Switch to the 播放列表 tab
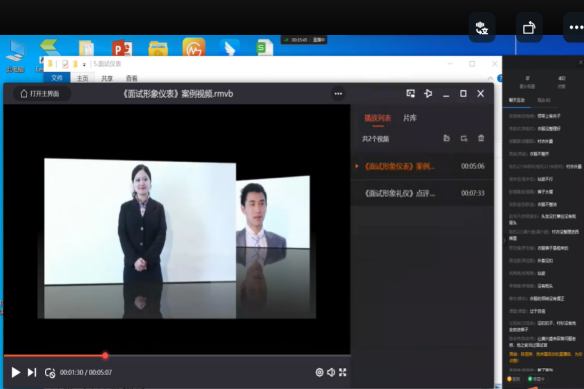This screenshot has height=389, width=584. [x=377, y=118]
